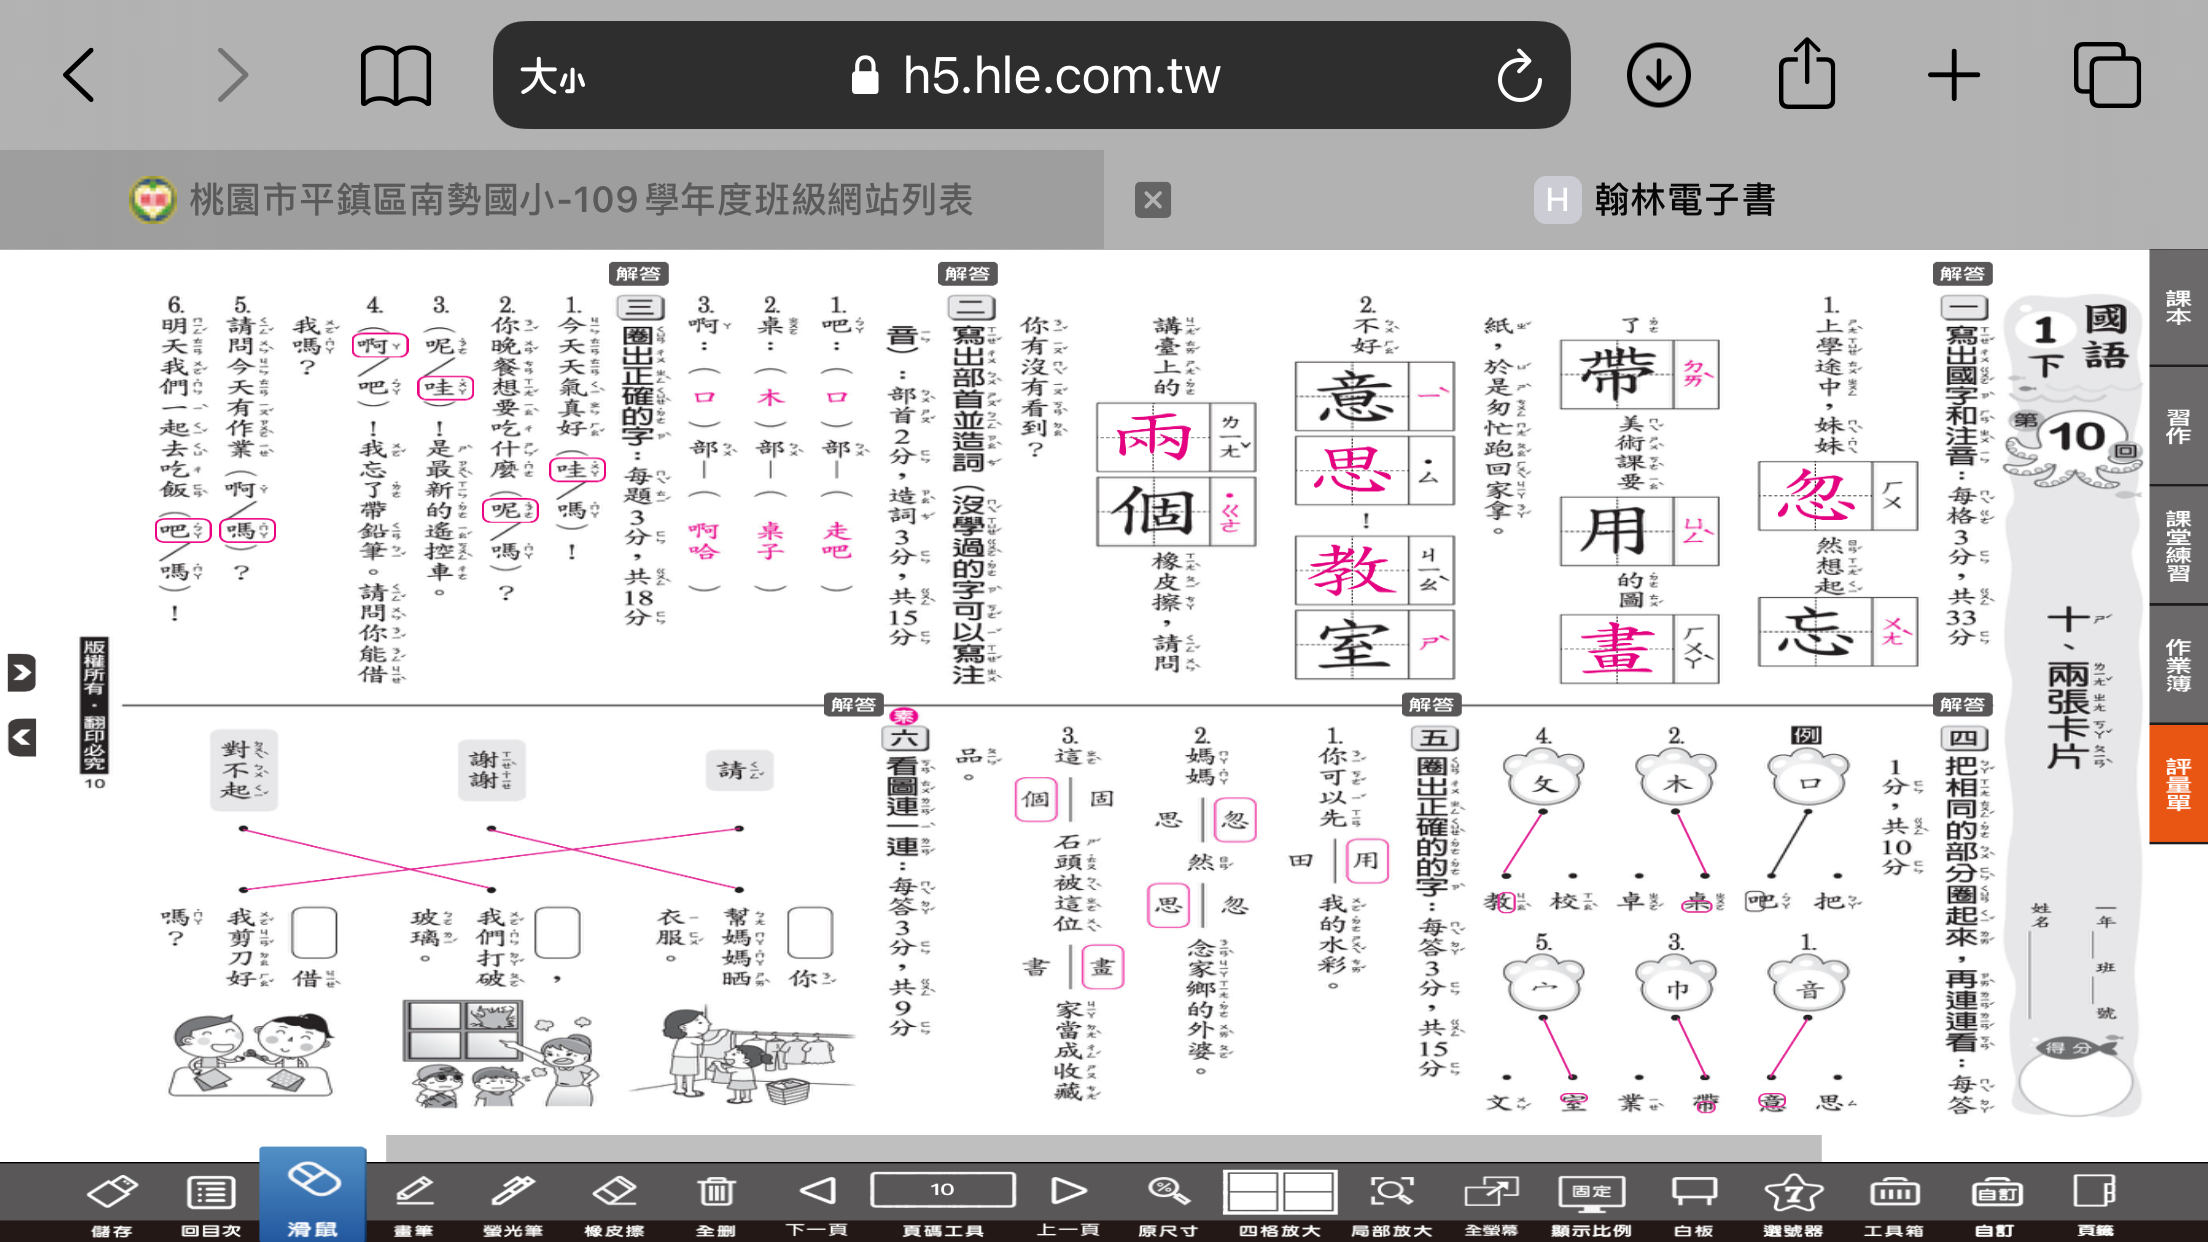Screen dimensions: 2208x1242
Task: Select the orange 評量單 side tab
Action: (2178, 783)
